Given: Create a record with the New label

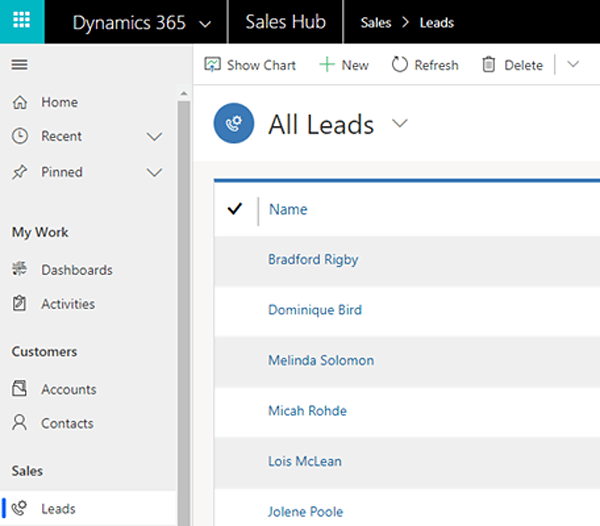Looking at the screenshot, I should [x=355, y=65].
